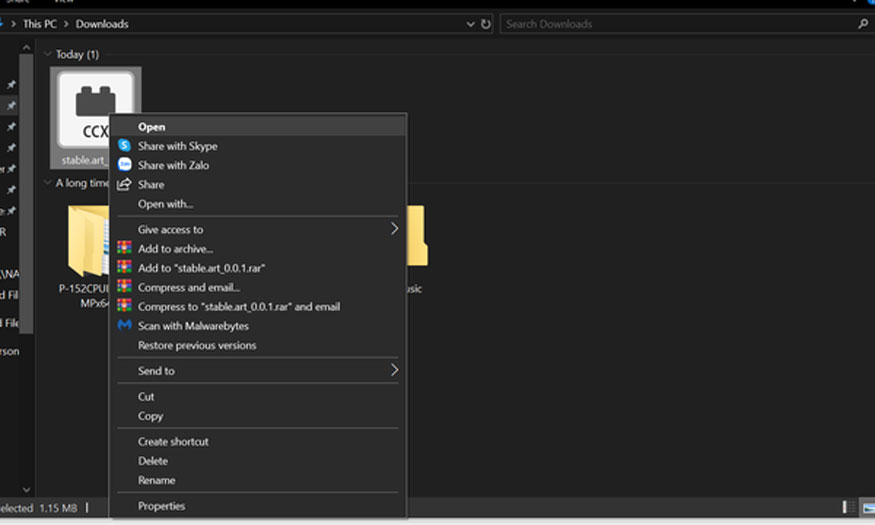
Task: Click WinRAR icon beside Compress to rar and email
Action: (124, 306)
